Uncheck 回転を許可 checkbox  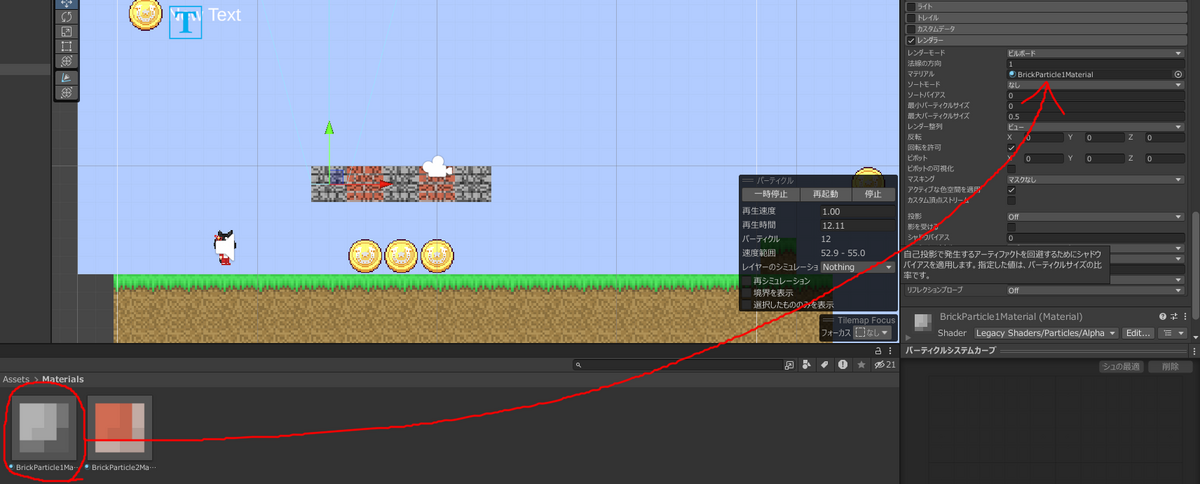click(x=1012, y=148)
